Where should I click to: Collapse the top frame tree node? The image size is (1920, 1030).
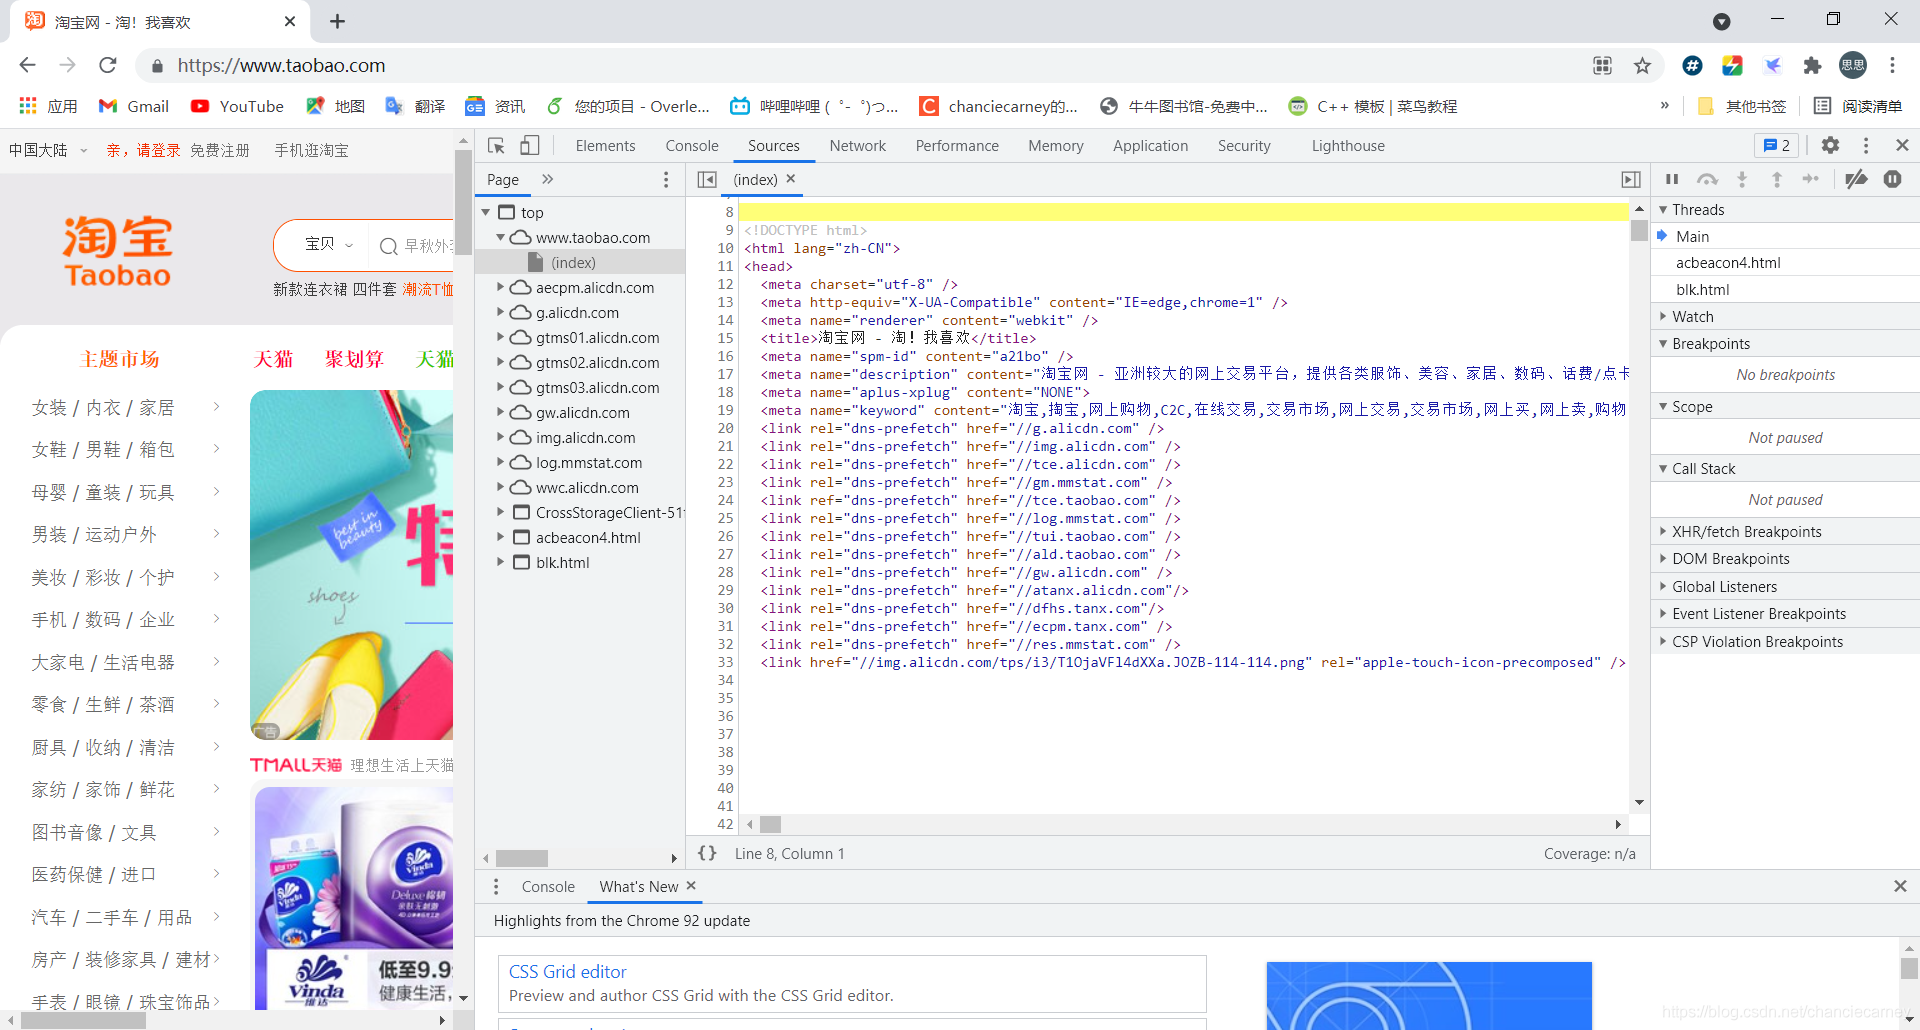(486, 212)
